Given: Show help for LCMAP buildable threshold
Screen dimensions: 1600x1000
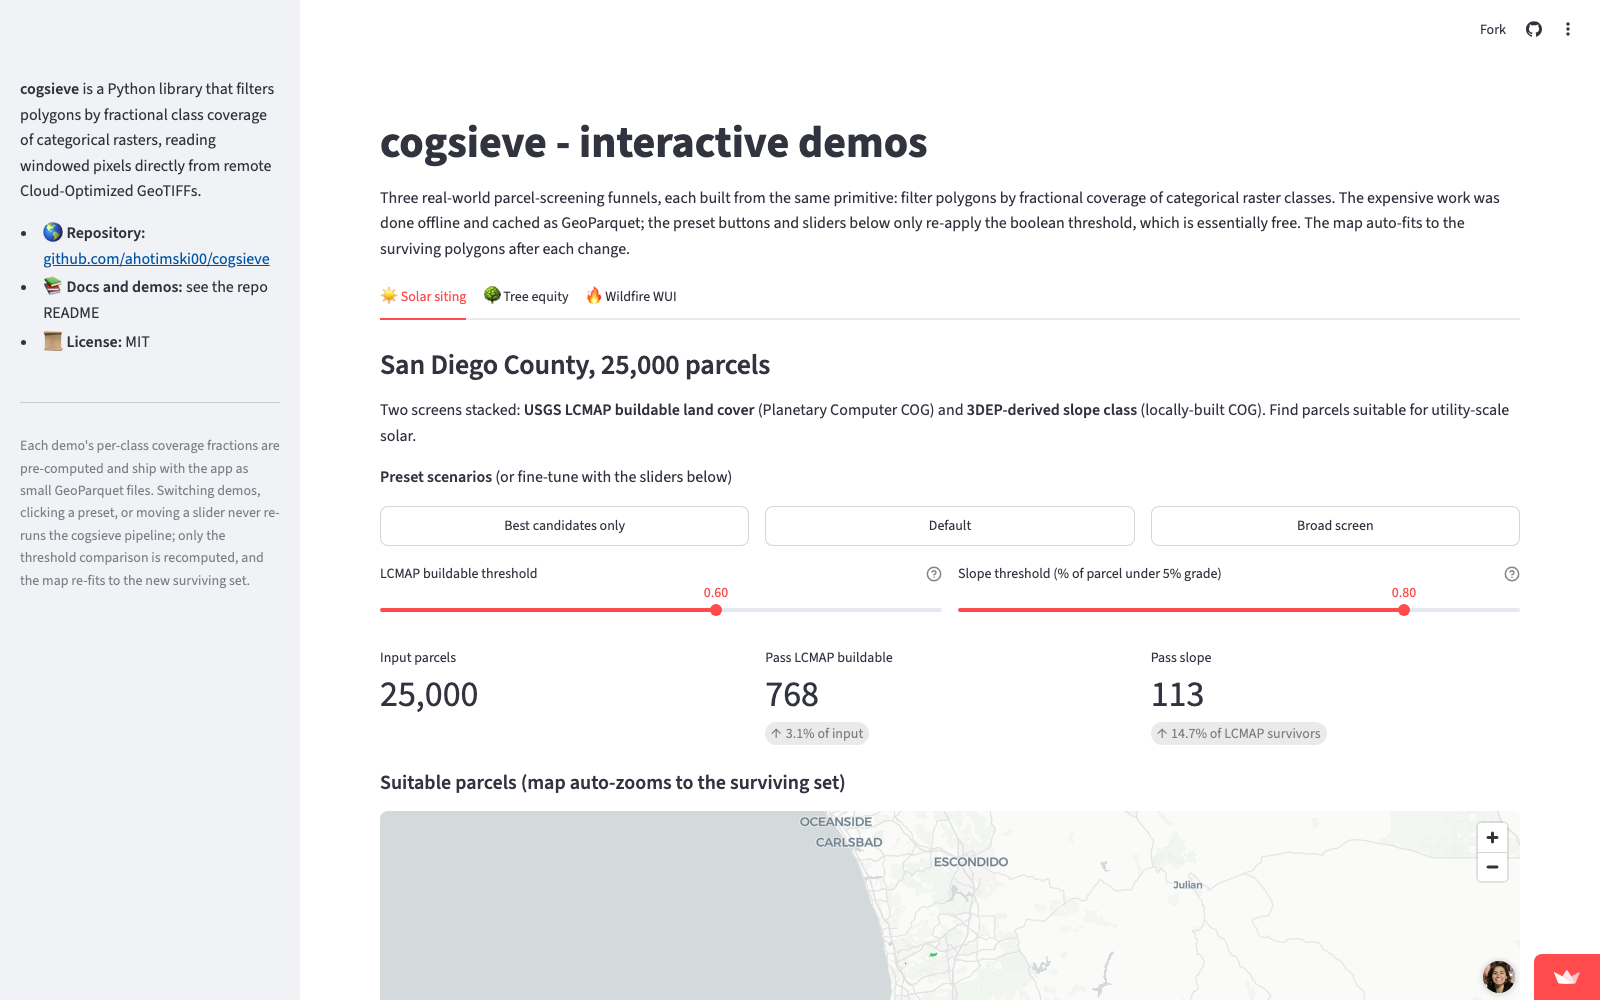Looking at the screenshot, I should point(934,574).
